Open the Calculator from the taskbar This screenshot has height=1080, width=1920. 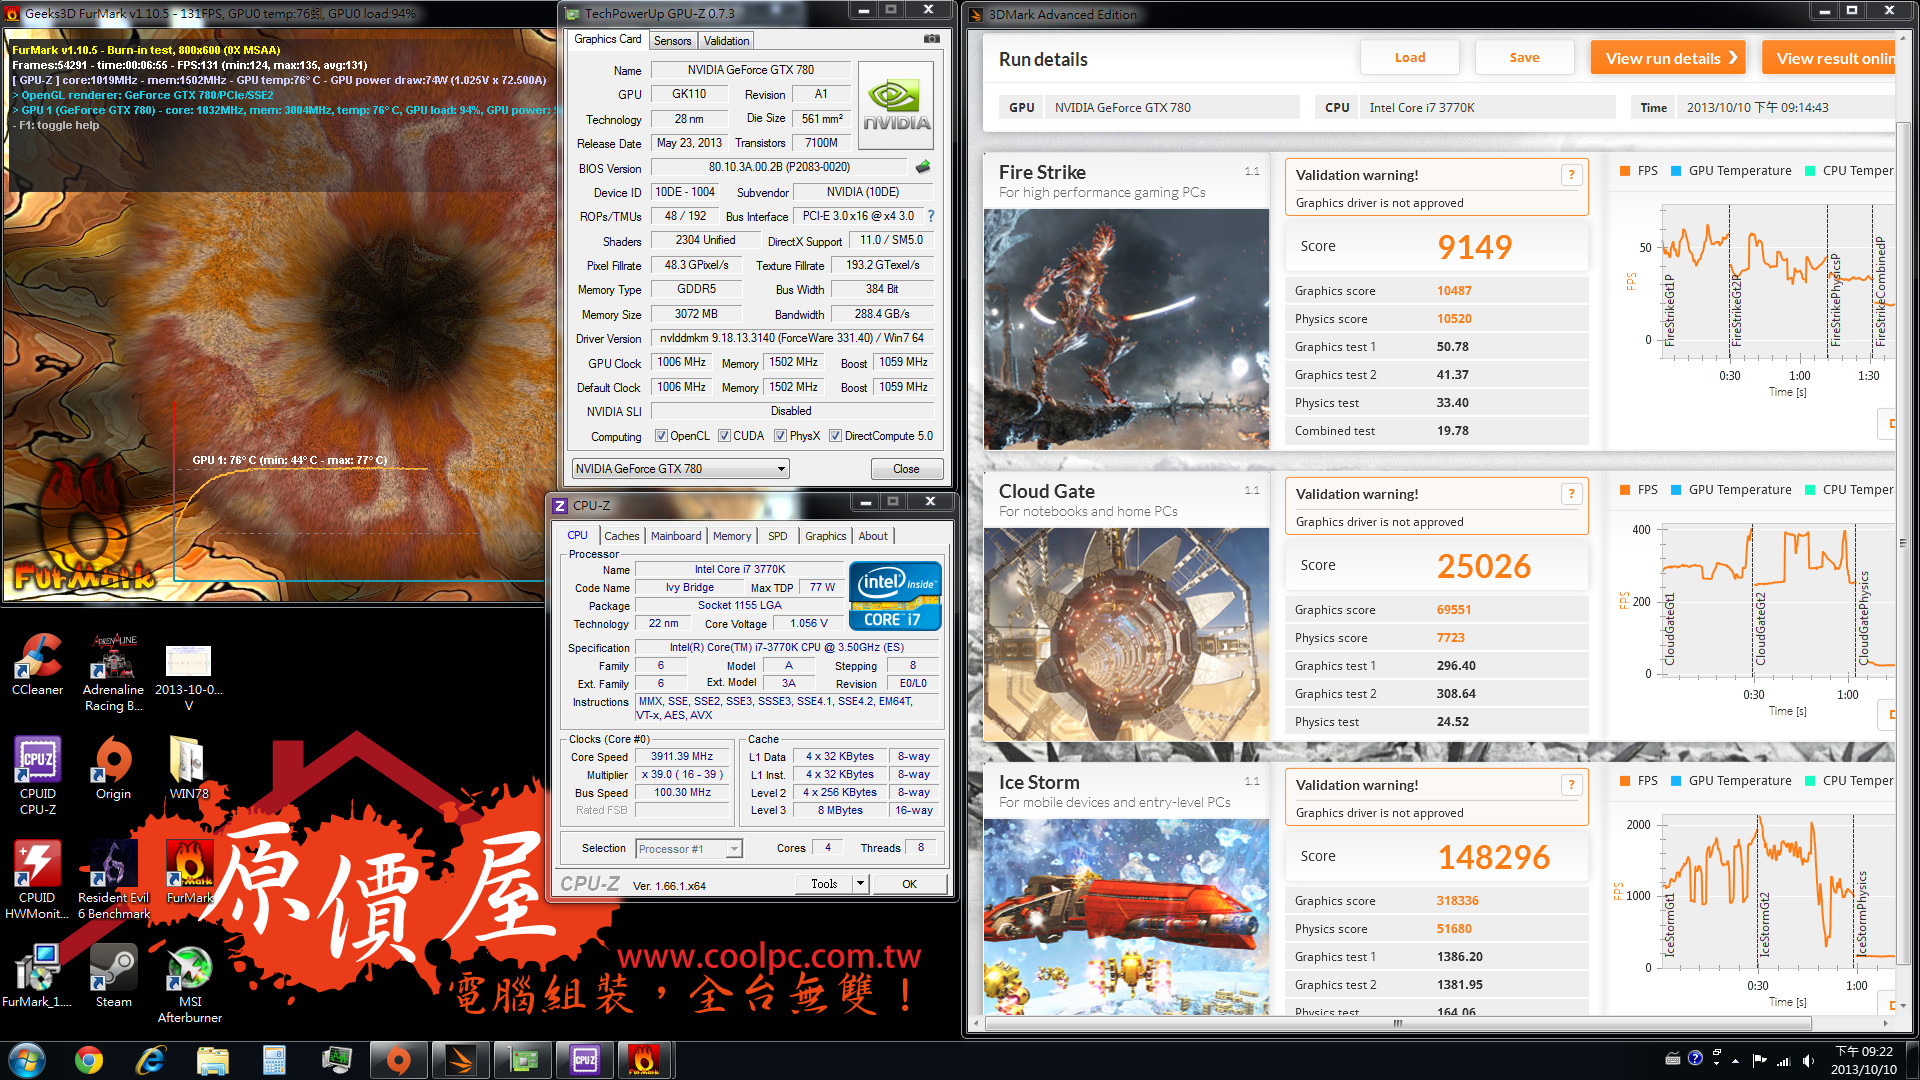(274, 1060)
